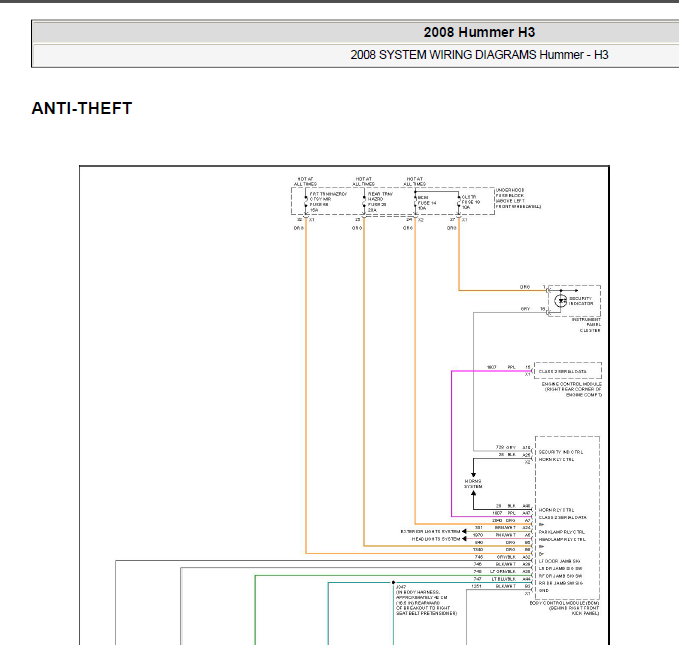The height and width of the screenshot is (645, 679).
Task: Click the 'INSTRUMENT PANEL CLUSTER' label
Action: (x=586, y=325)
